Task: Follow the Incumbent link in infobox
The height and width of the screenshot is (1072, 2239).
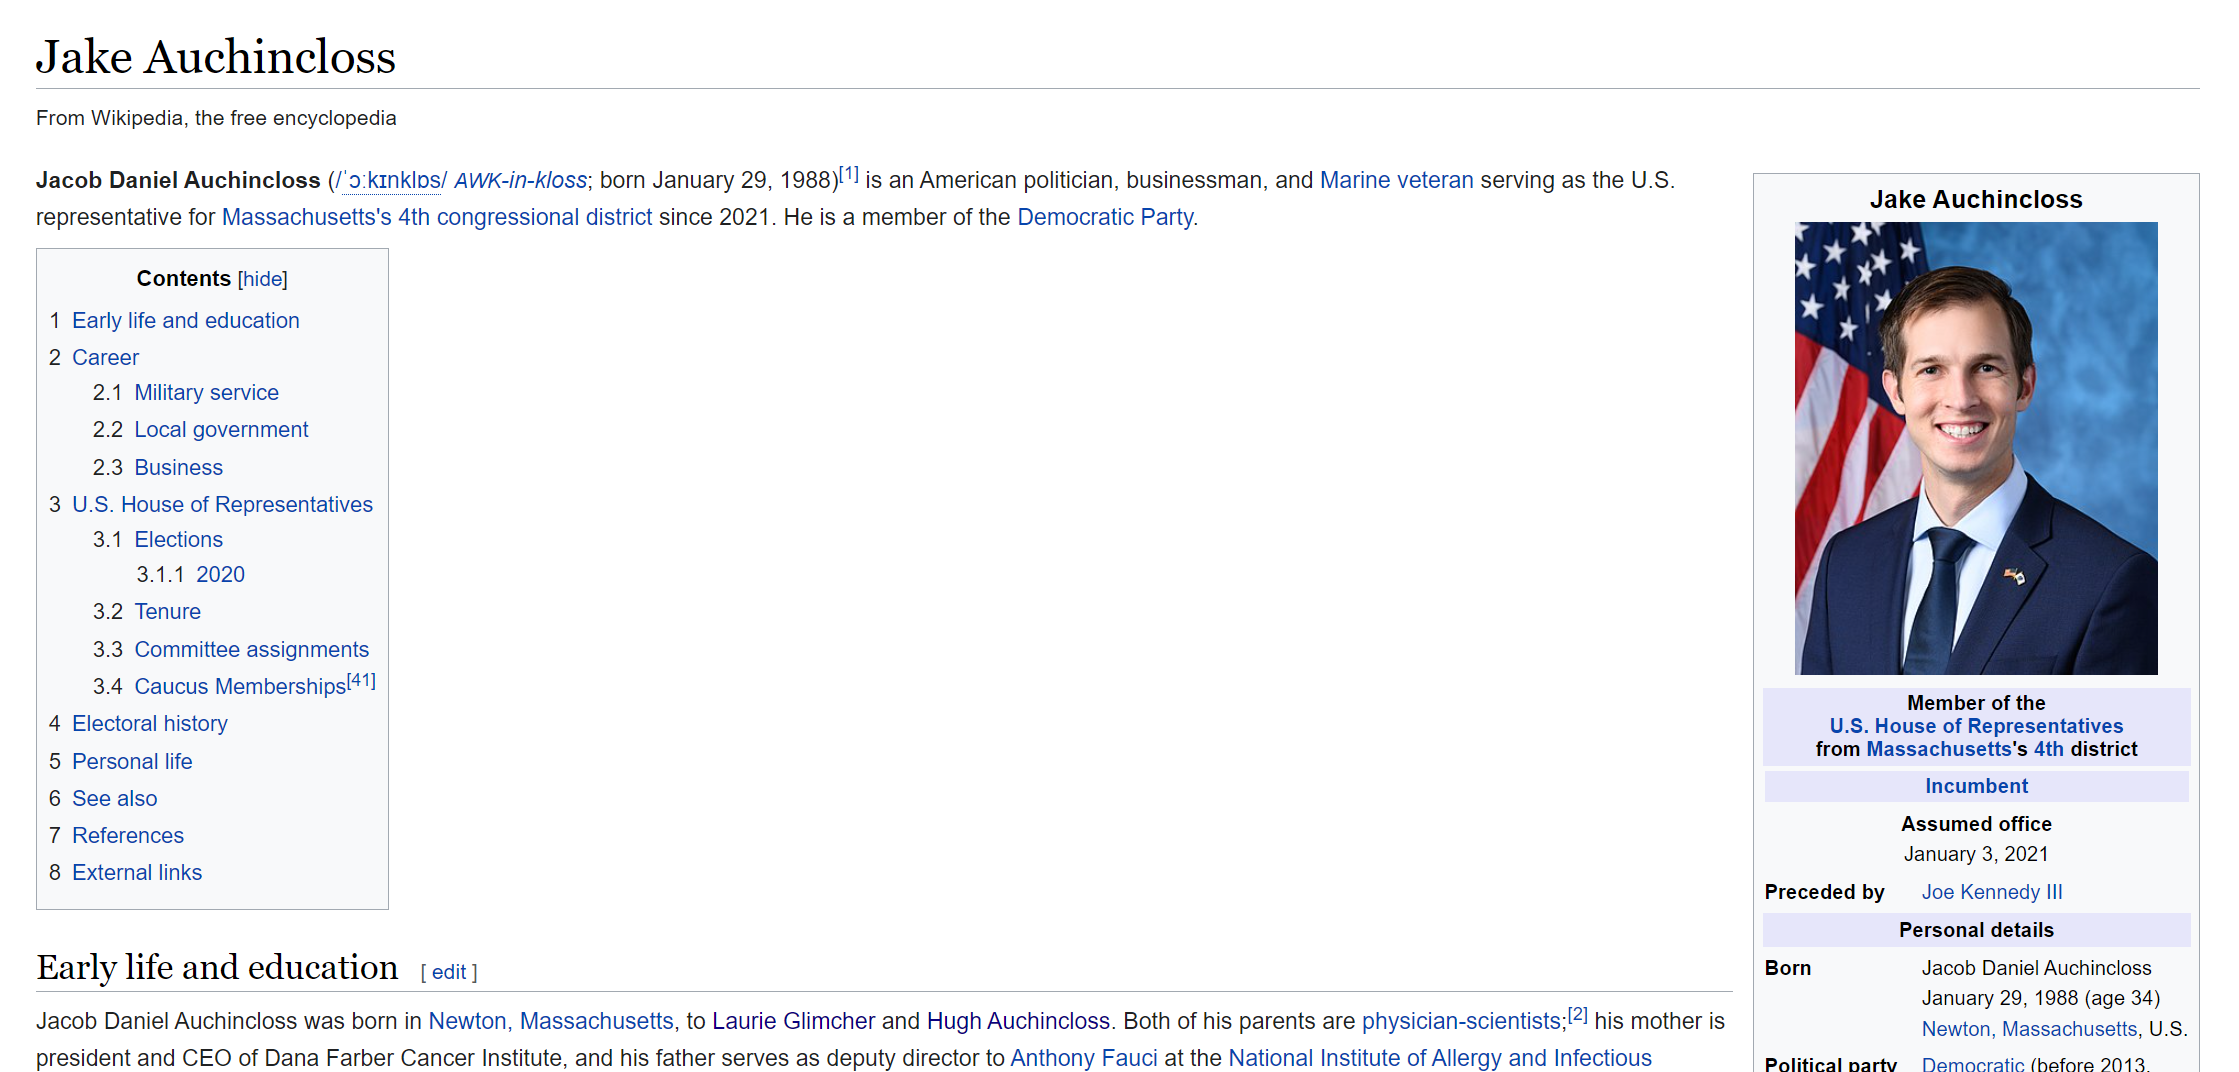Action: click(1976, 786)
